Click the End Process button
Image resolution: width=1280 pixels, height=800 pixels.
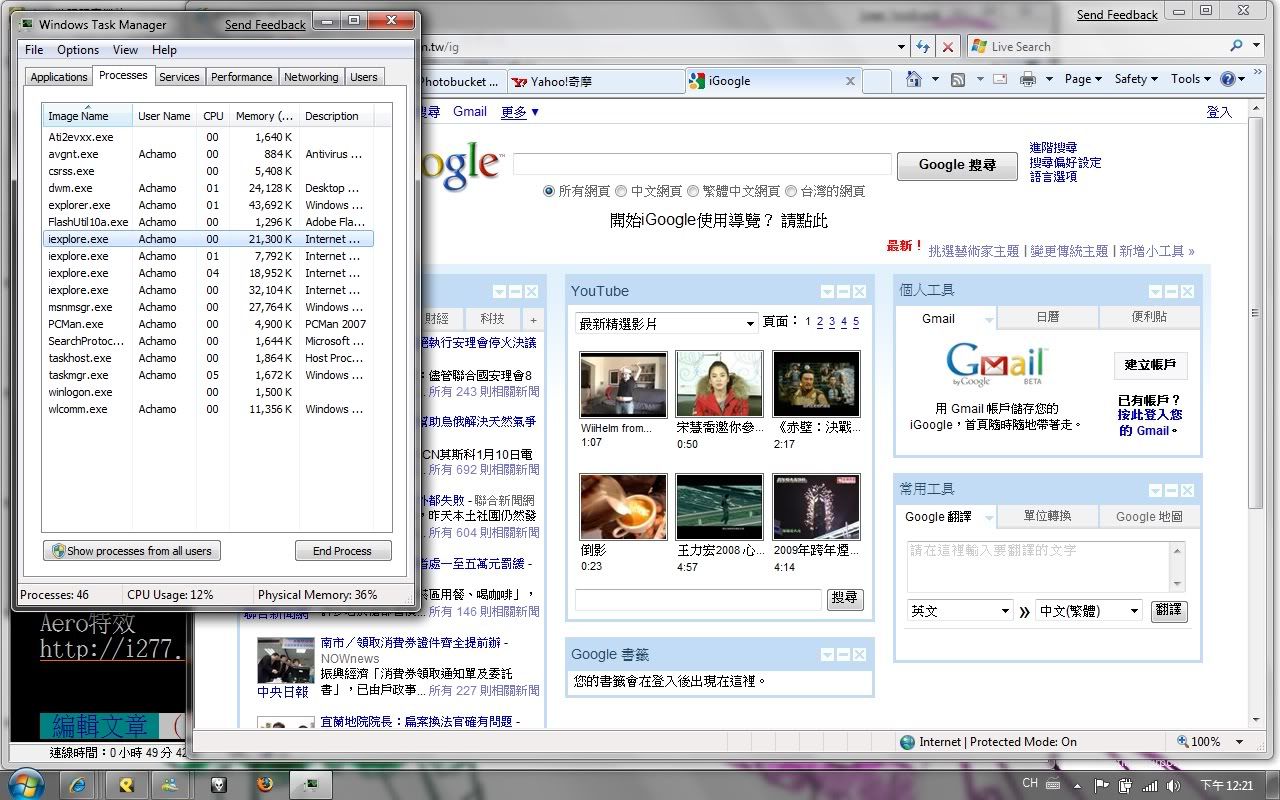pos(342,551)
